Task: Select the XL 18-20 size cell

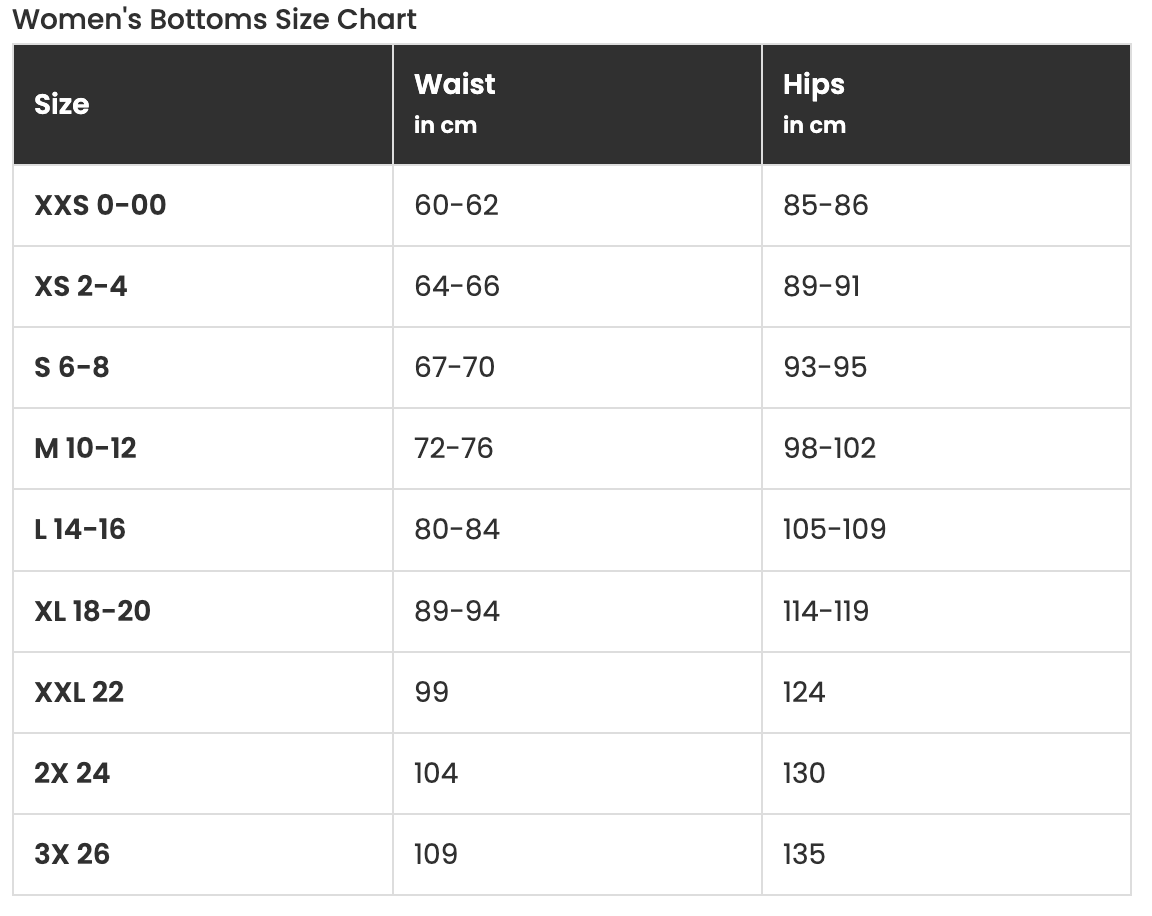Action: 92,611
